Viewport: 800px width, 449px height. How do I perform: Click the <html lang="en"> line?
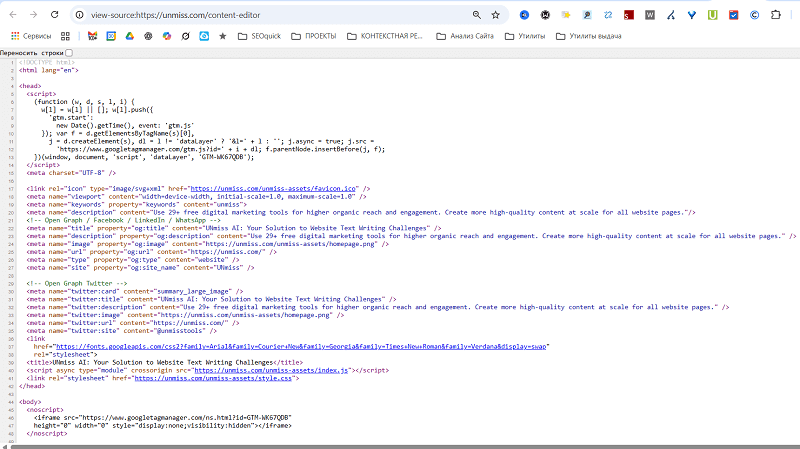click(49, 70)
